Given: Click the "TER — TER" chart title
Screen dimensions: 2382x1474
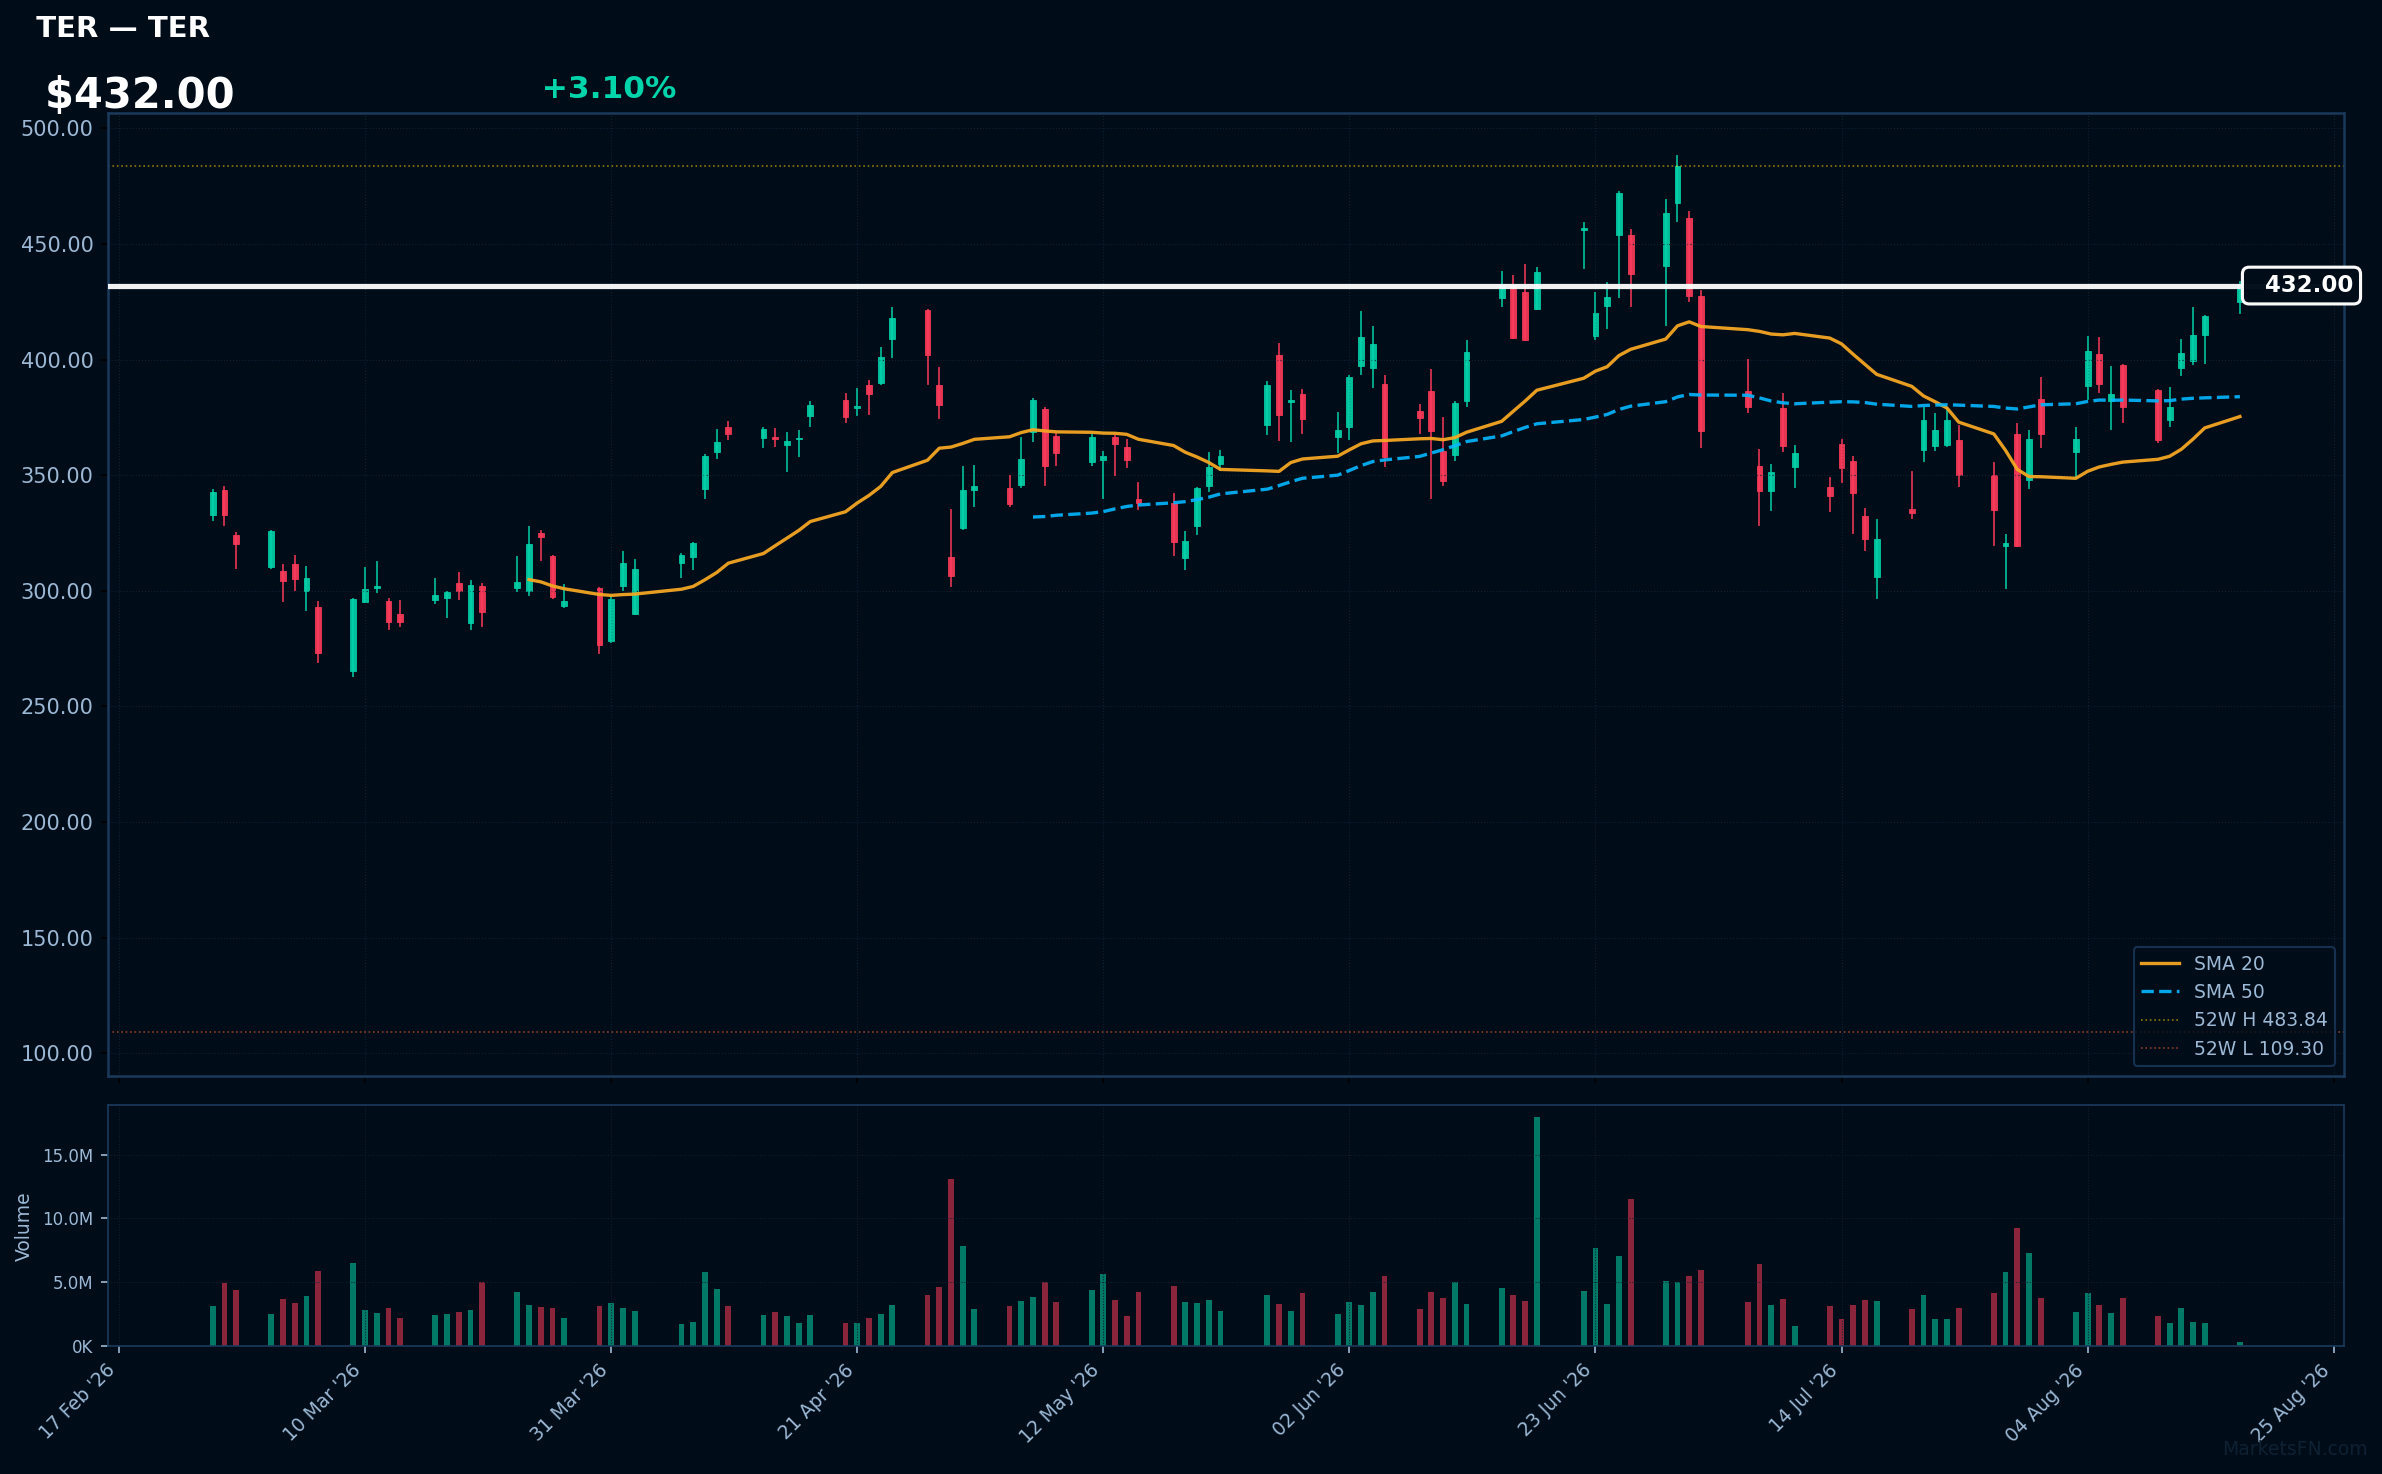Looking at the screenshot, I should 123,28.
